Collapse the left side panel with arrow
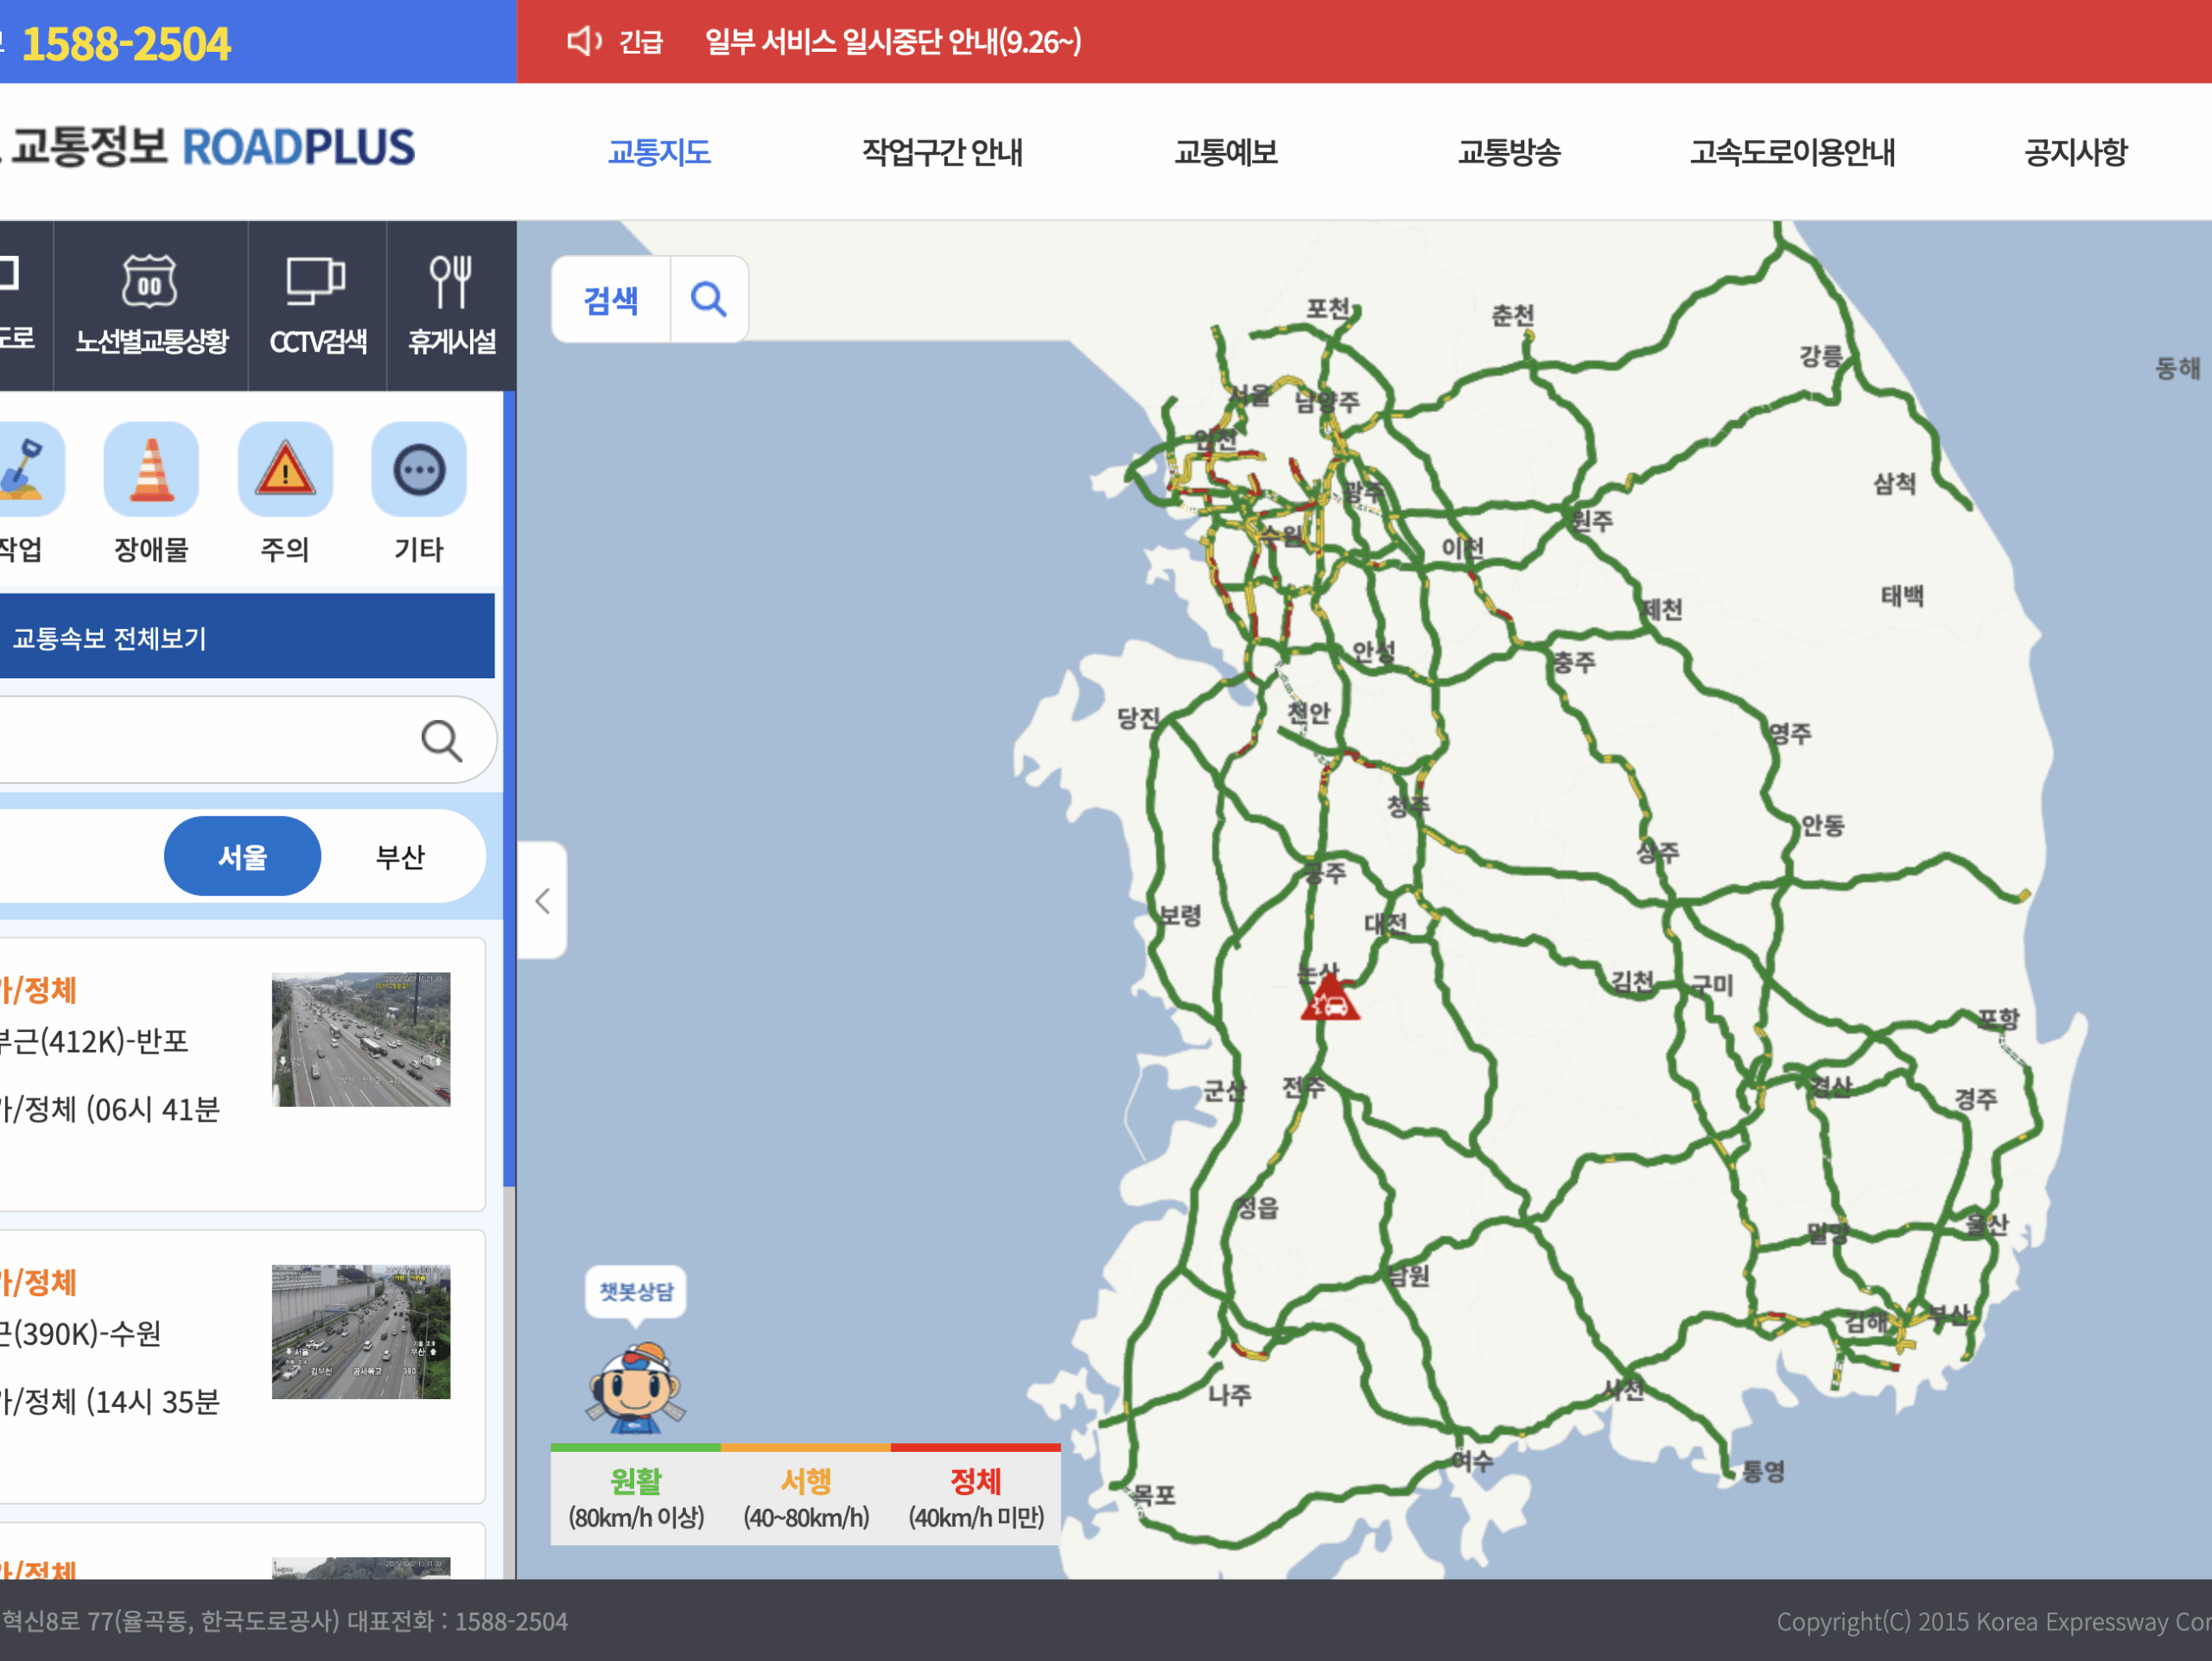 coord(543,901)
